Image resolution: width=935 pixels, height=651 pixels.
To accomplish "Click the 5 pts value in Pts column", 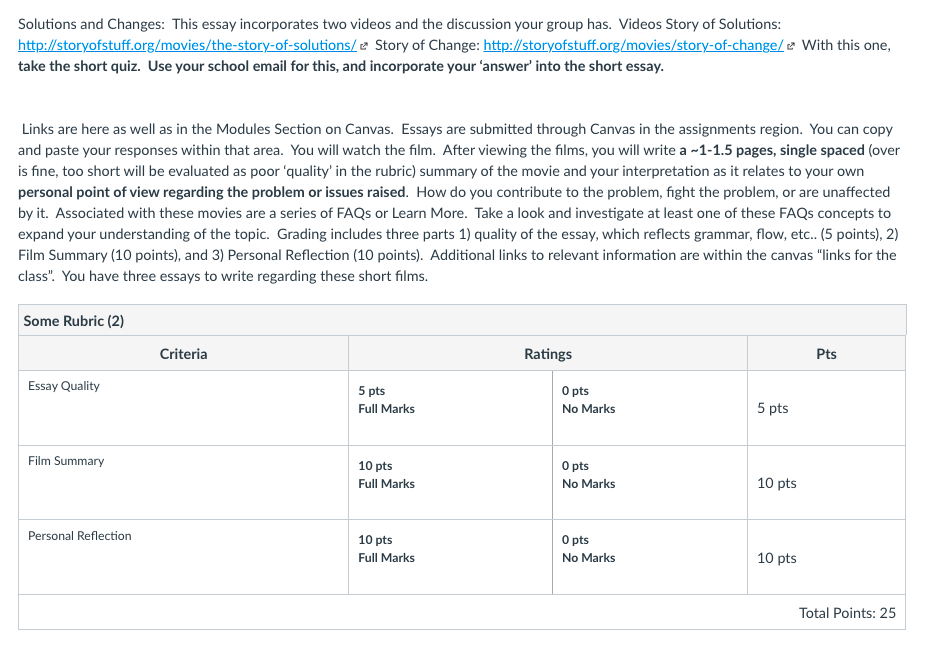I will [x=773, y=408].
